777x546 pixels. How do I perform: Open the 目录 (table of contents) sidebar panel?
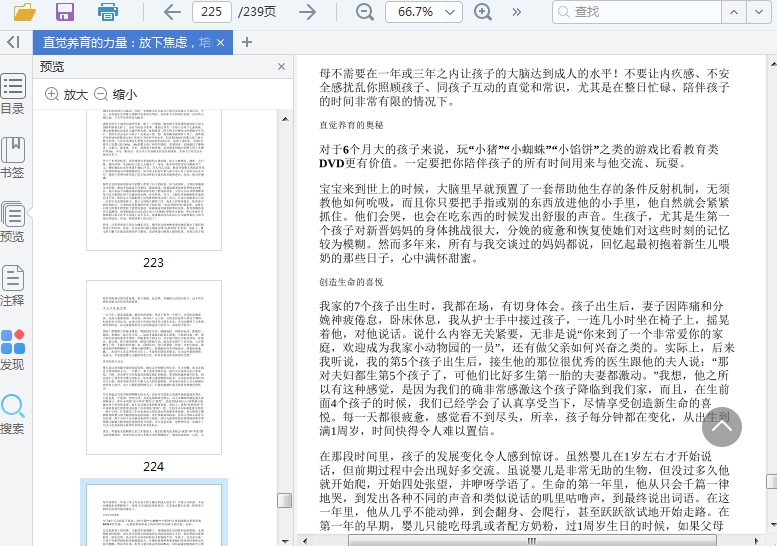(x=13, y=94)
